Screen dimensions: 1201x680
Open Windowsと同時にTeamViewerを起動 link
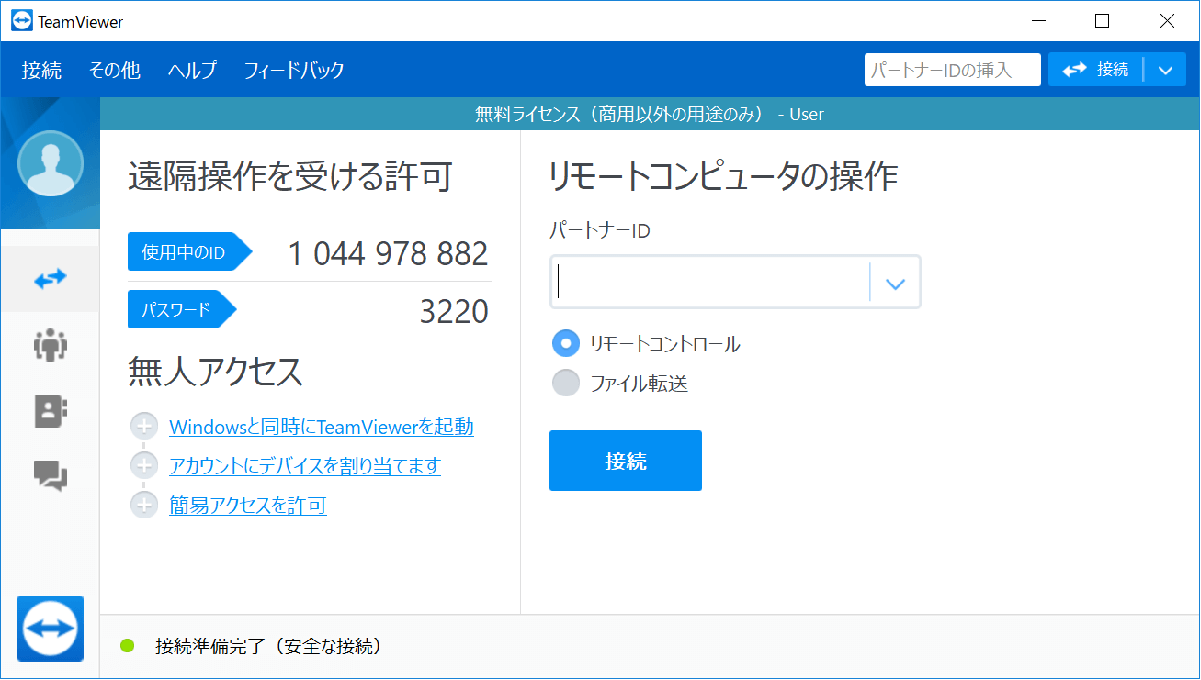pos(321,427)
